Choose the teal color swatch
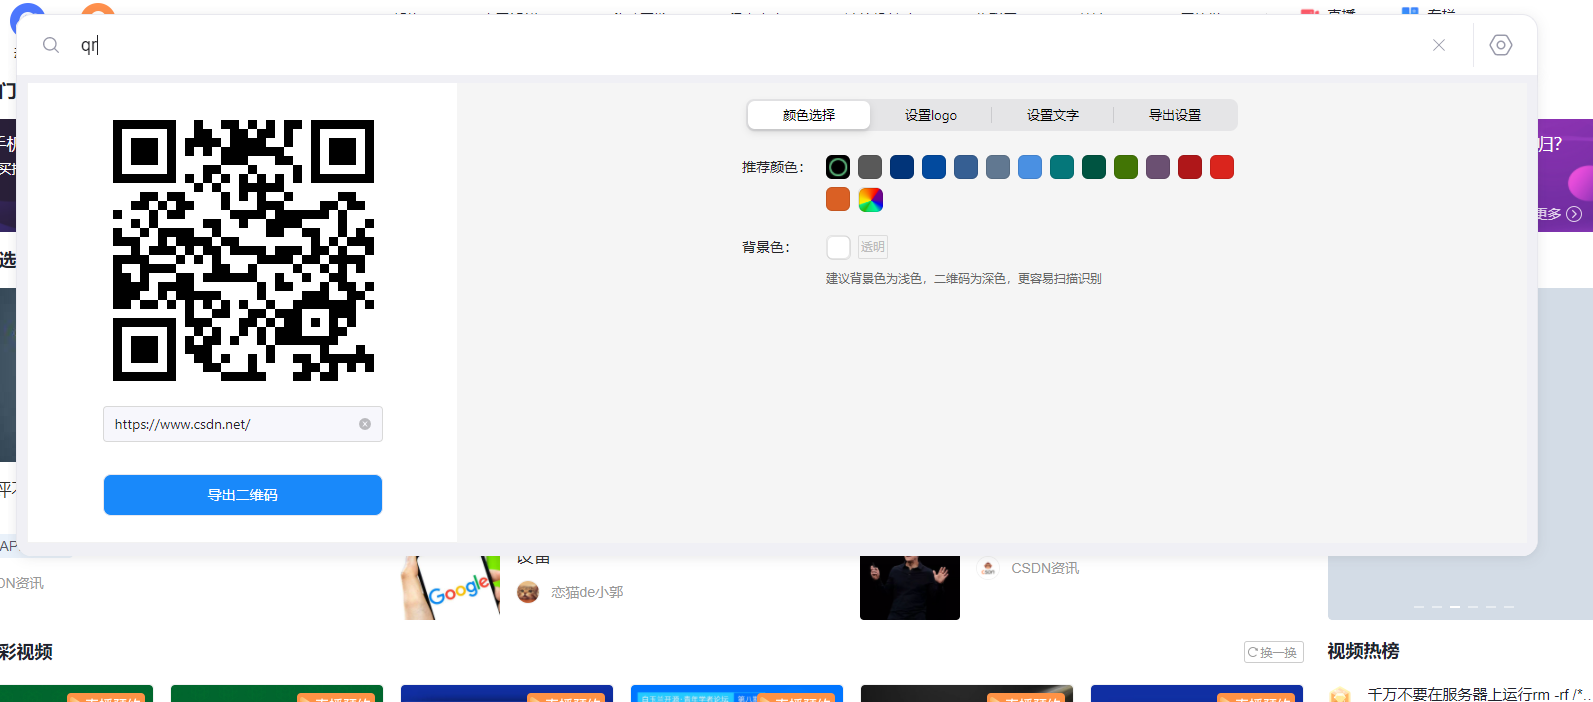The width and height of the screenshot is (1593, 702). [x=1062, y=167]
